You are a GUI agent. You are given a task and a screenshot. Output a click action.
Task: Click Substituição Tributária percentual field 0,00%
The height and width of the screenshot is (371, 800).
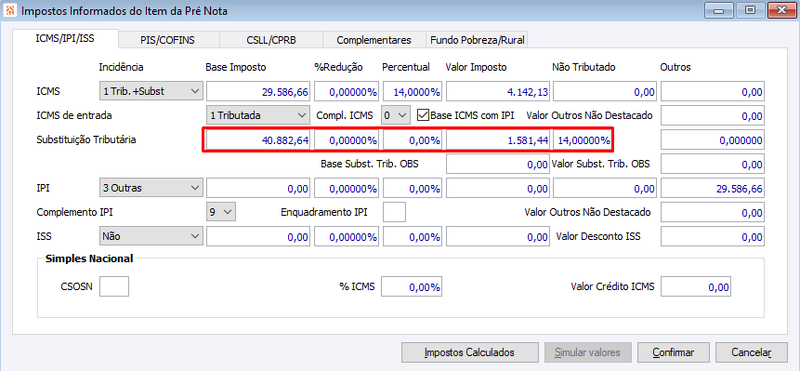coord(412,140)
